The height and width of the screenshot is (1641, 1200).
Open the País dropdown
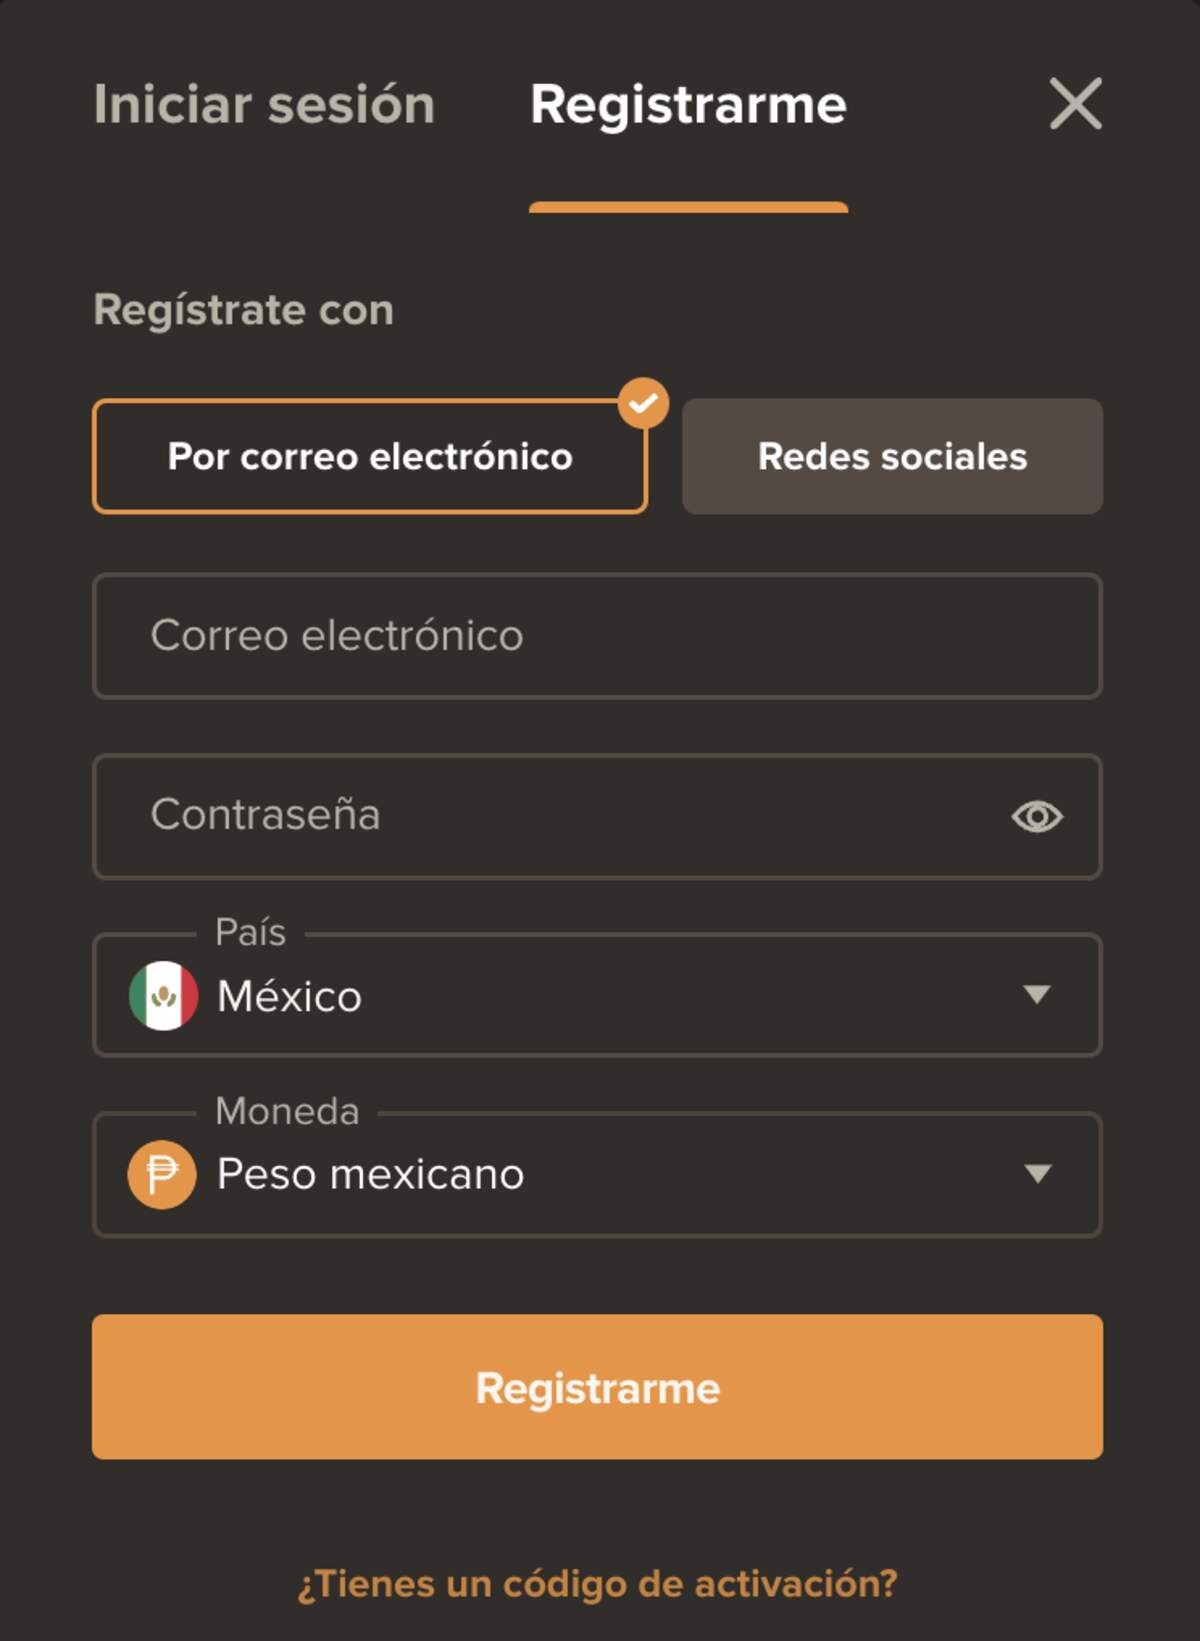coord(597,995)
